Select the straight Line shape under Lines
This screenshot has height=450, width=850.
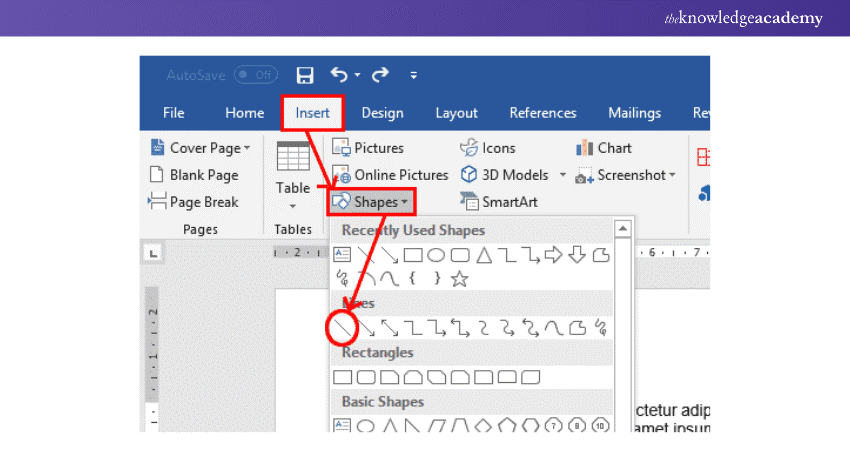pyautogui.click(x=343, y=327)
